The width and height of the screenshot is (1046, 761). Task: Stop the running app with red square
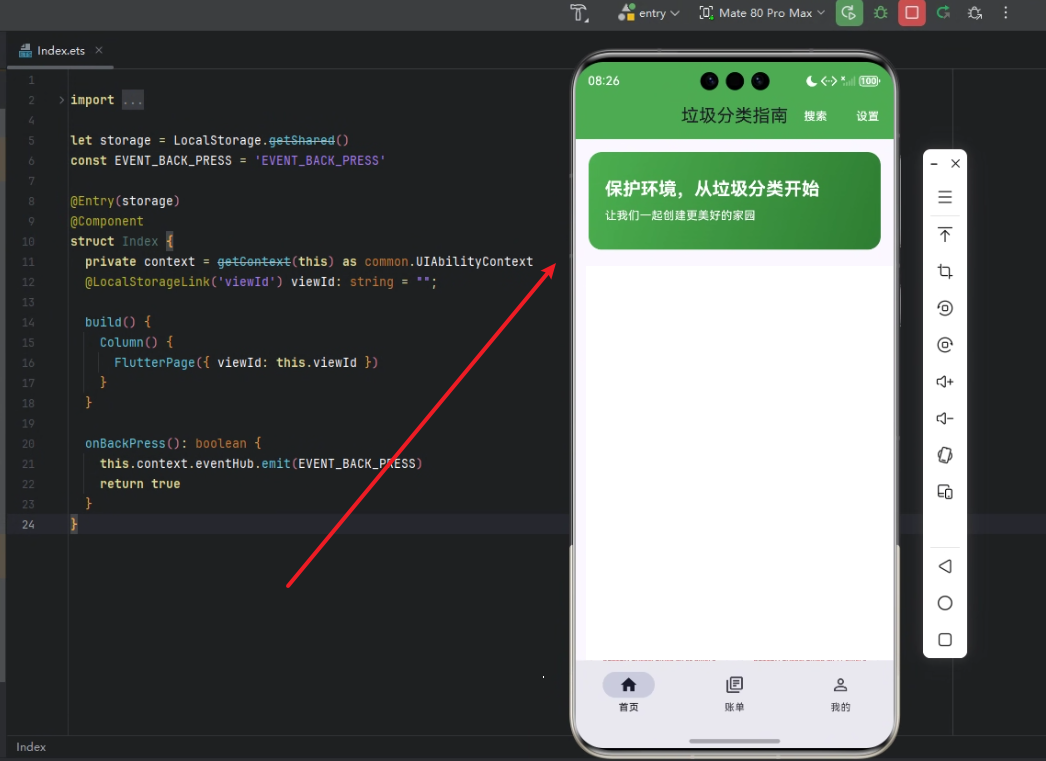[x=911, y=13]
